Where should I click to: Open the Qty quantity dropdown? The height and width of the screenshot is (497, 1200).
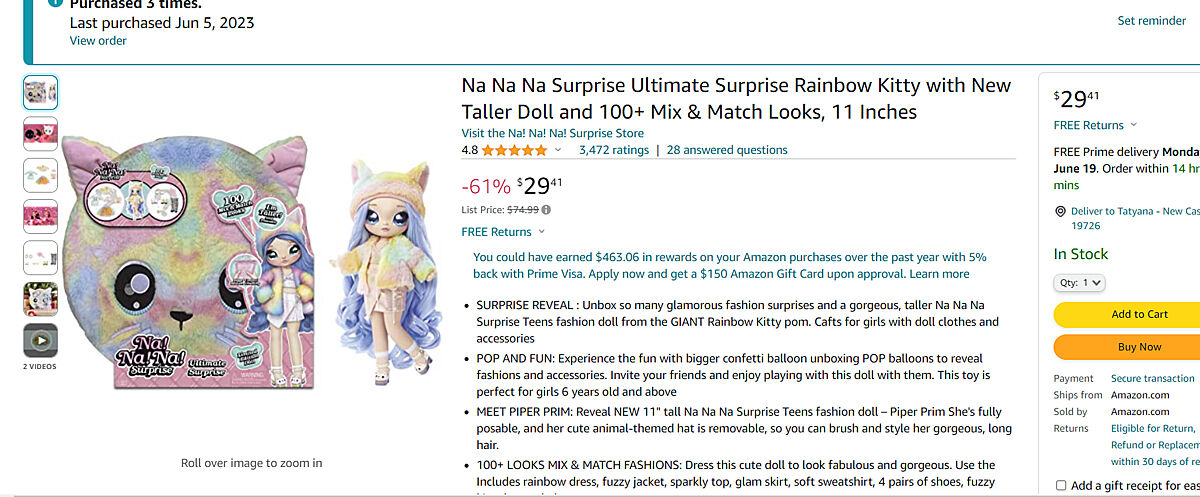pos(1079,283)
